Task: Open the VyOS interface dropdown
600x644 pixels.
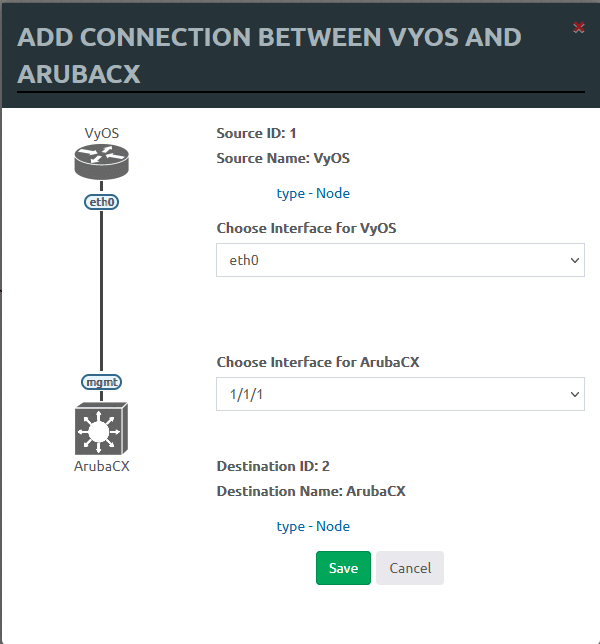Action: (400, 260)
